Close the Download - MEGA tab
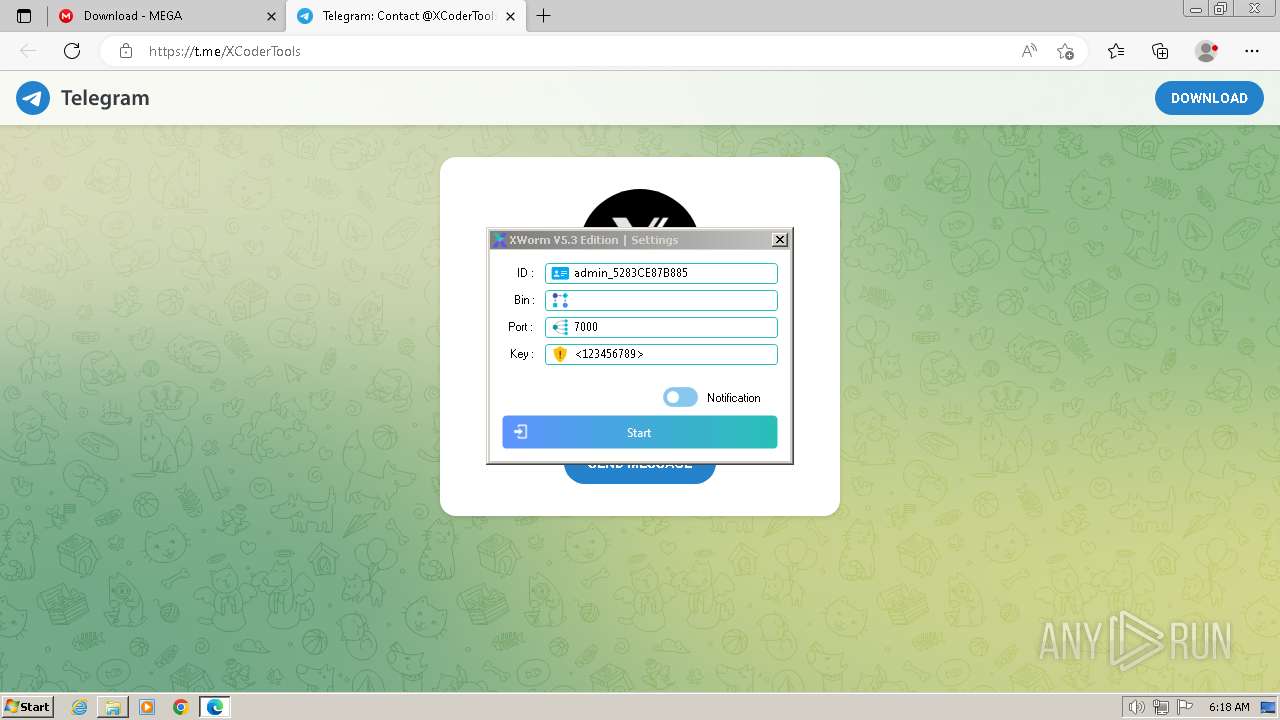The image size is (1280, 720). pos(271,16)
